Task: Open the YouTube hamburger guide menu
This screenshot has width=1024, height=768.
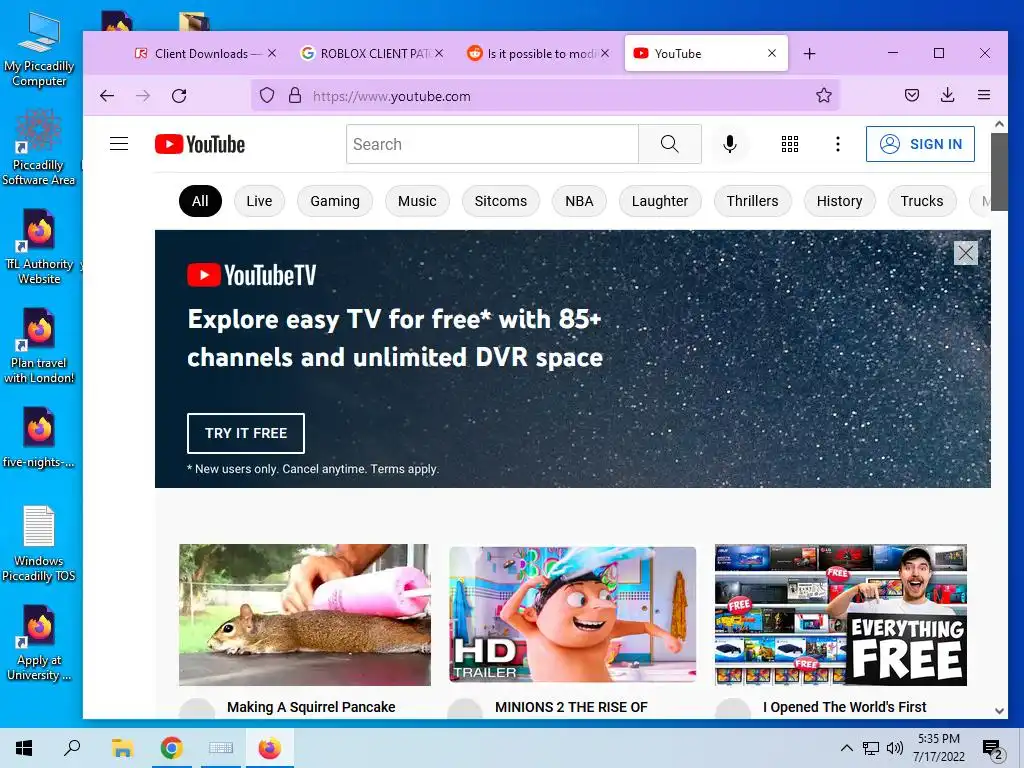Action: tap(119, 144)
